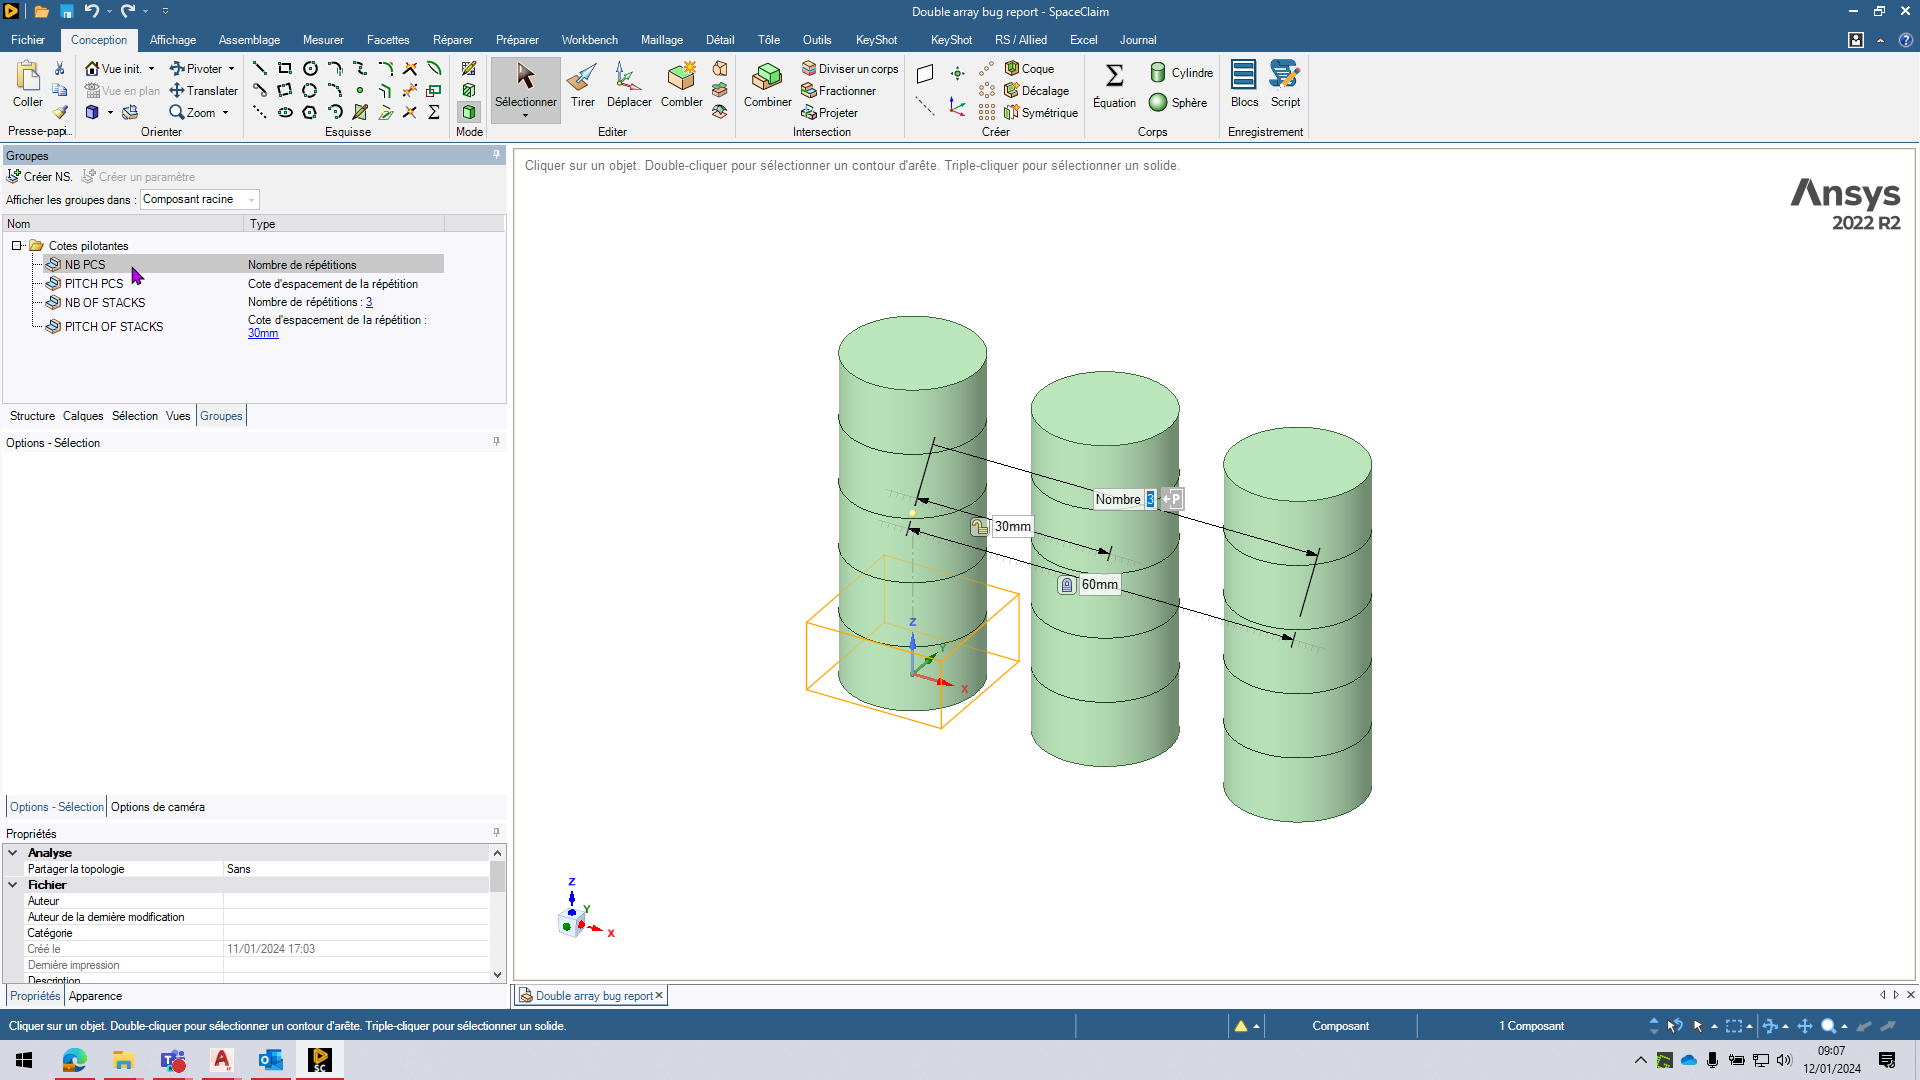Toggle the lock on 60mm dimension
This screenshot has height=1080, width=1920.
pos(1067,585)
